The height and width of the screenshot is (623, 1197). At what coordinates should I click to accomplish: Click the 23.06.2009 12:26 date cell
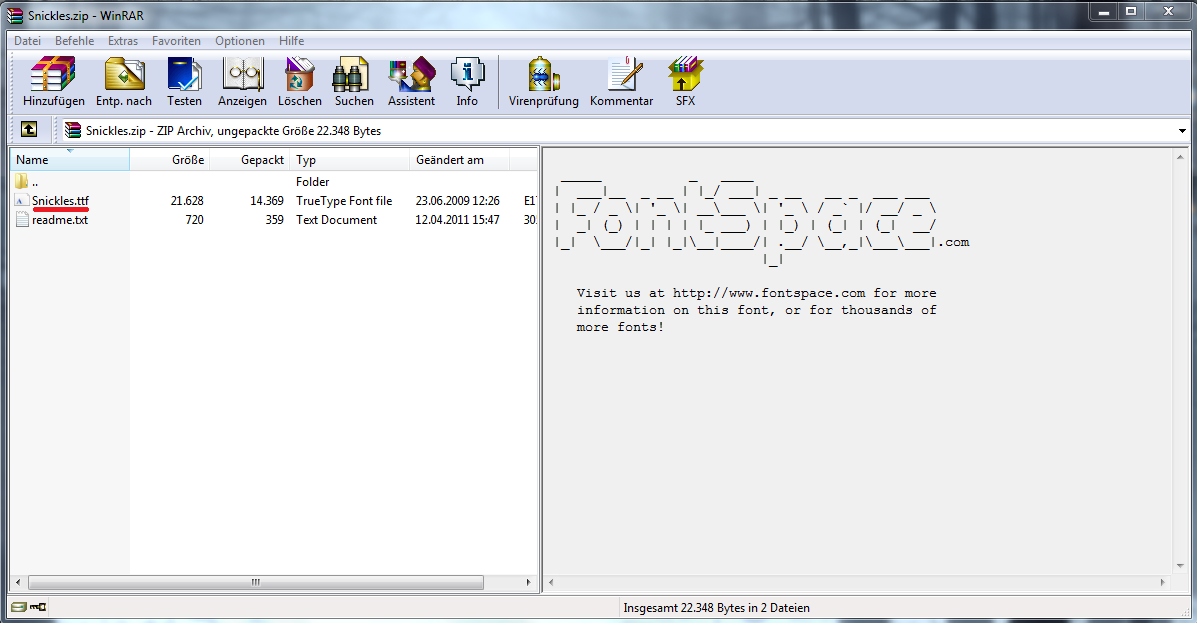pos(457,201)
